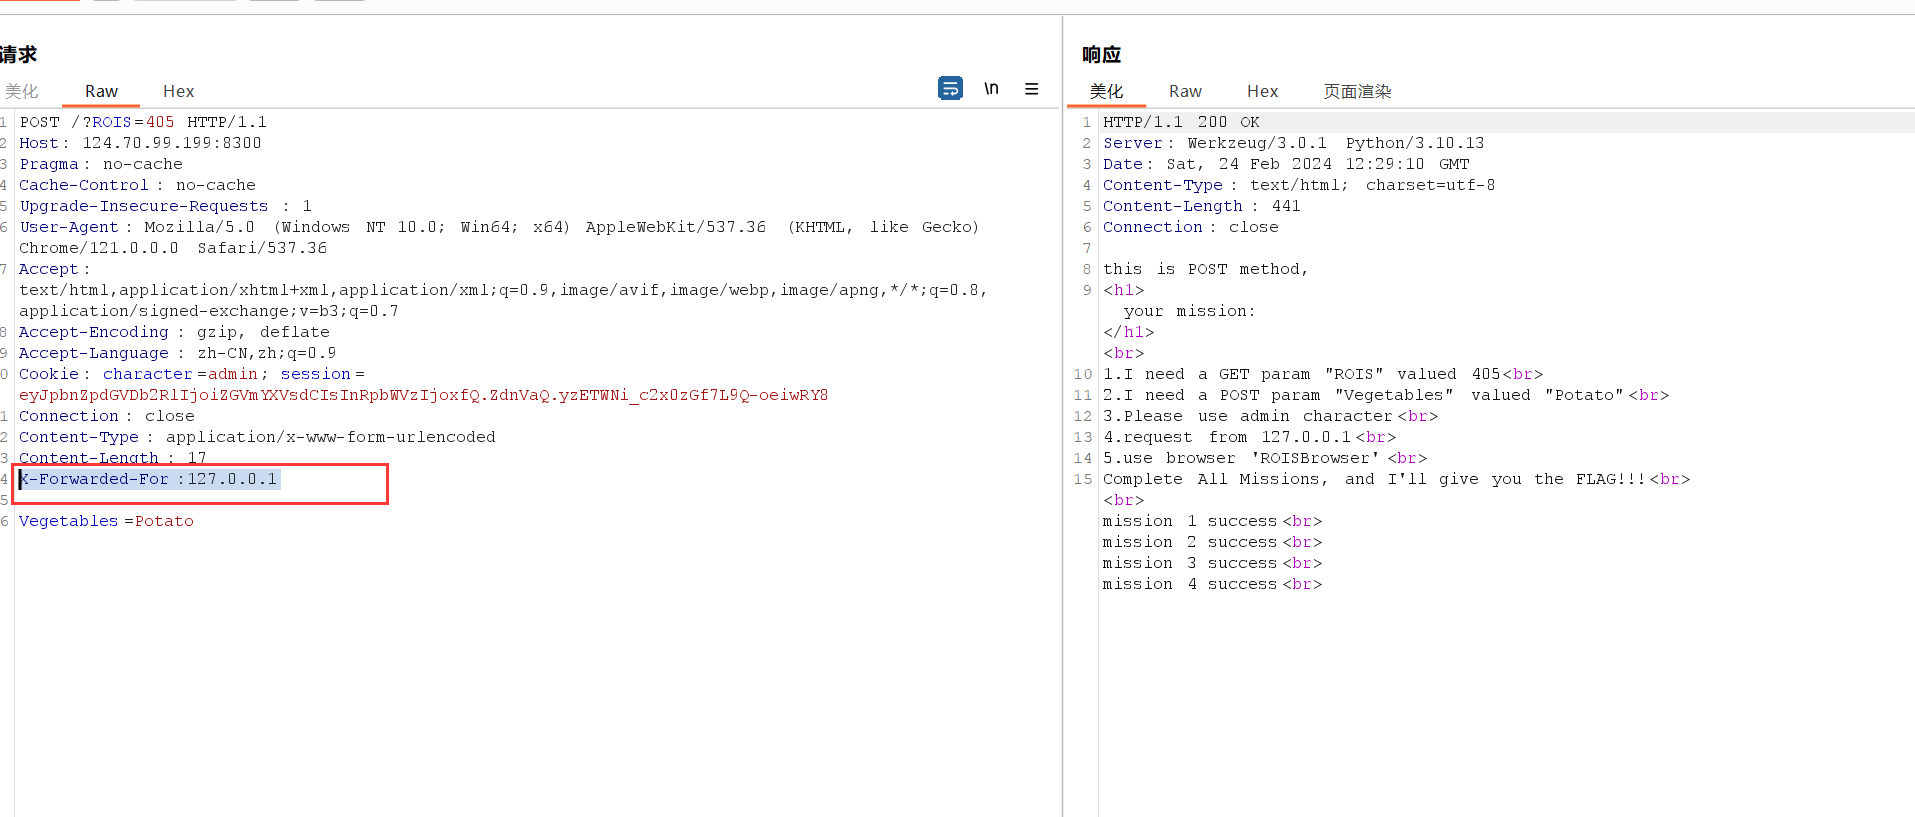Switch to the Raw tab in the request panel
The image size is (1915, 817).
(x=101, y=91)
